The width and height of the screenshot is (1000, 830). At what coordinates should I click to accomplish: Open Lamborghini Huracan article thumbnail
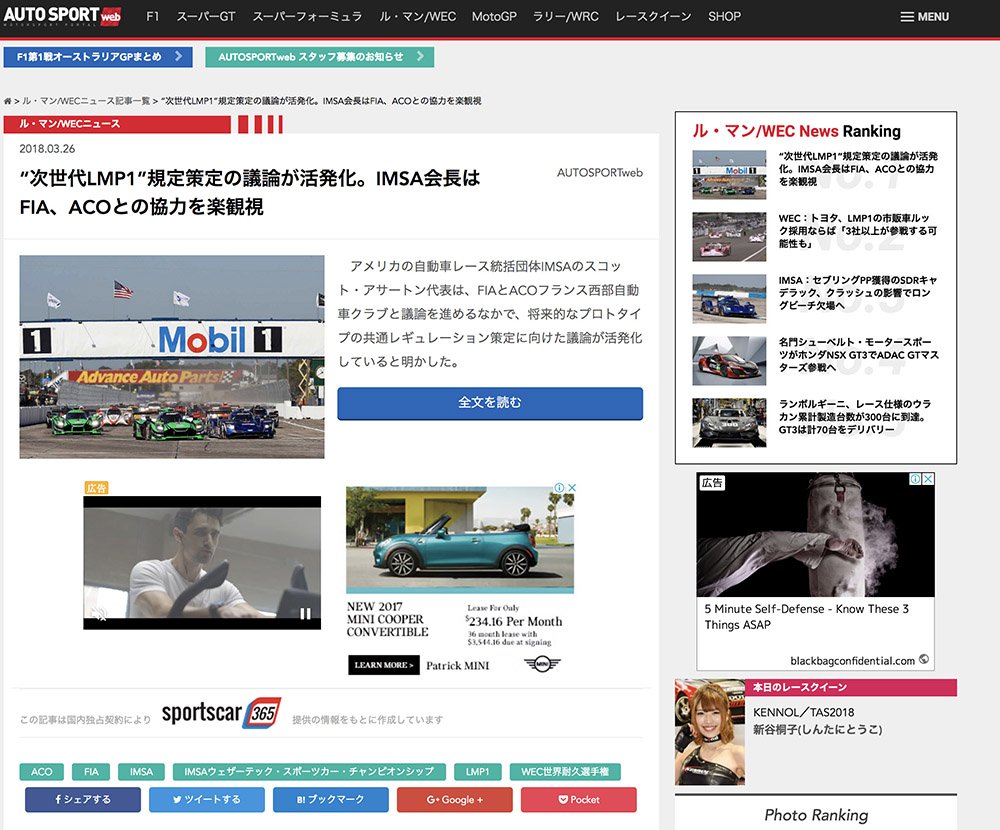729,422
